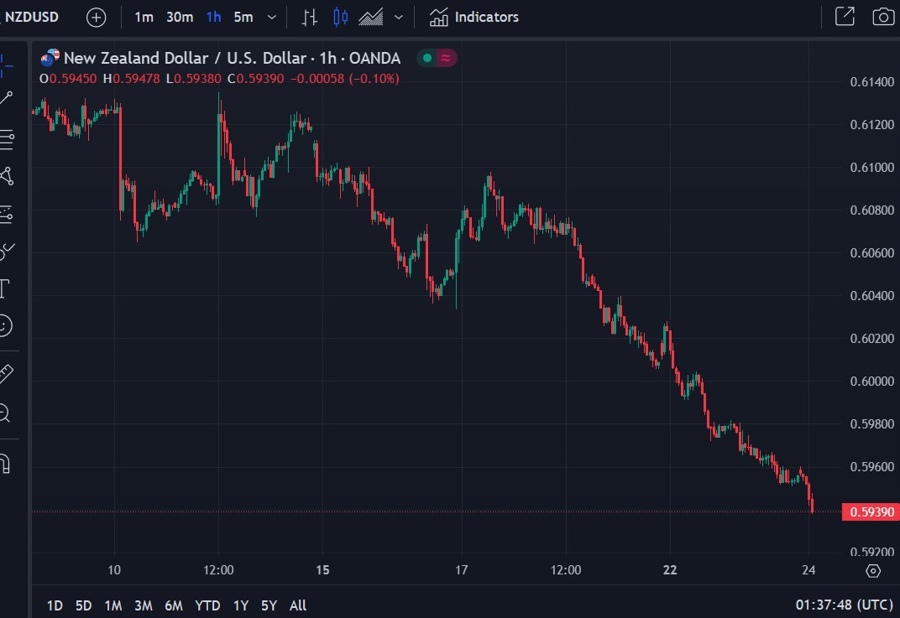Screen dimensions: 900x618
Task: Click the 22 date label on time axis
Action: pyautogui.click(x=670, y=570)
